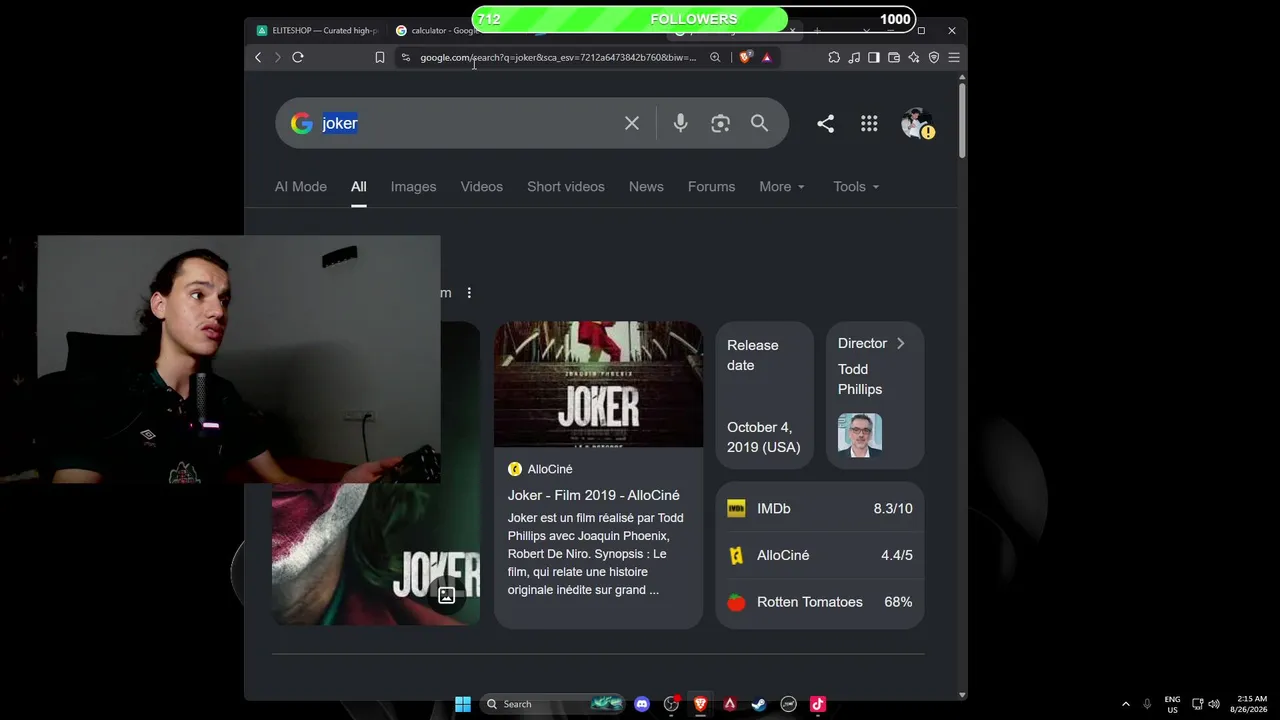1280x720 pixels.
Task: Toggle the browser sidebar panel icon
Action: tap(874, 57)
